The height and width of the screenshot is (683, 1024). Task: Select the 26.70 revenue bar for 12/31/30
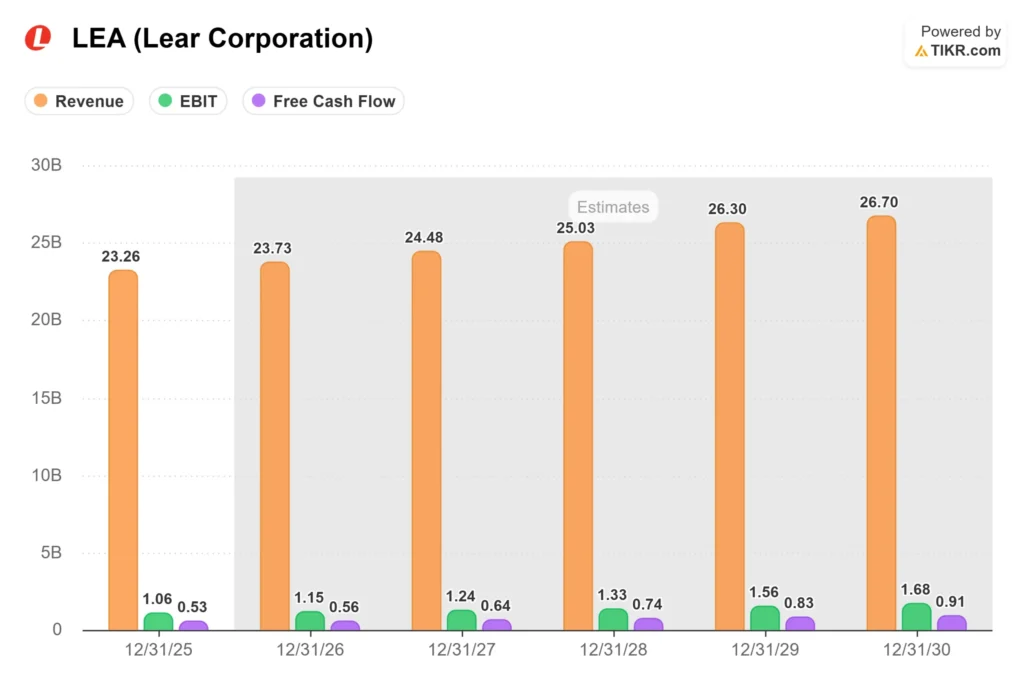coord(881,422)
